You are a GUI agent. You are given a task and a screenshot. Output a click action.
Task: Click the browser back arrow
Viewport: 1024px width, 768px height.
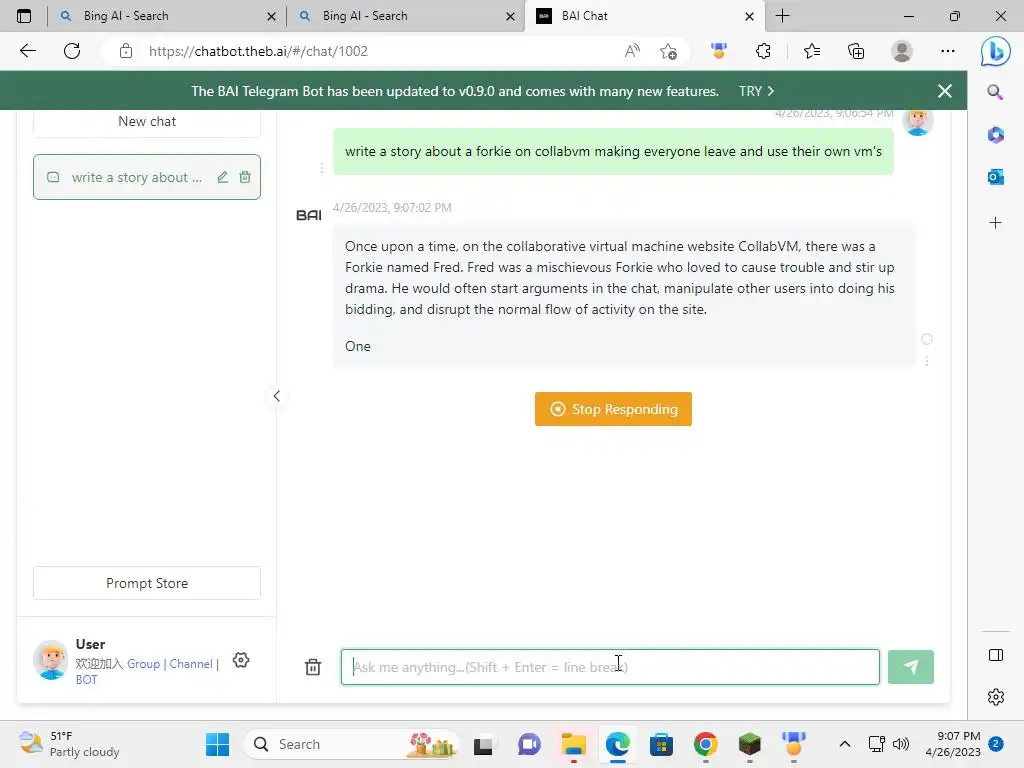tap(27, 51)
